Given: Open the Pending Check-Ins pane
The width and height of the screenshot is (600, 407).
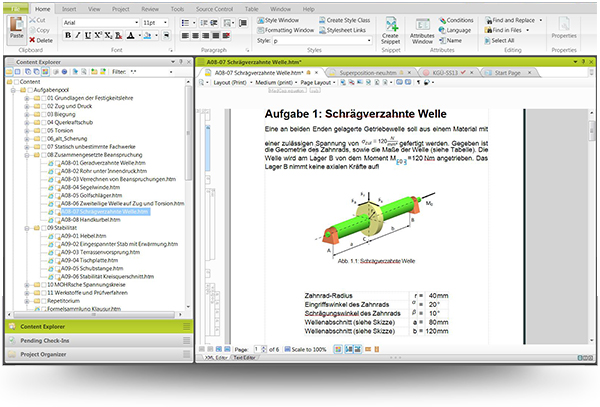Looking at the screenshot, I should (x=99, y=340).
